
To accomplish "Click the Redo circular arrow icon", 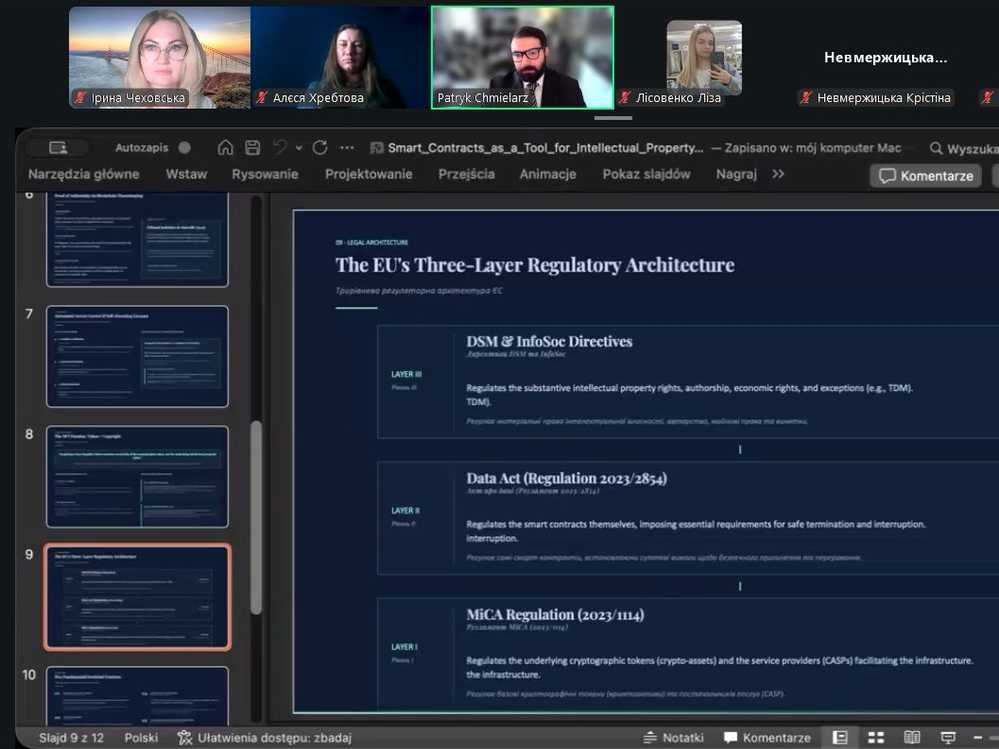I will coord(320,148).
